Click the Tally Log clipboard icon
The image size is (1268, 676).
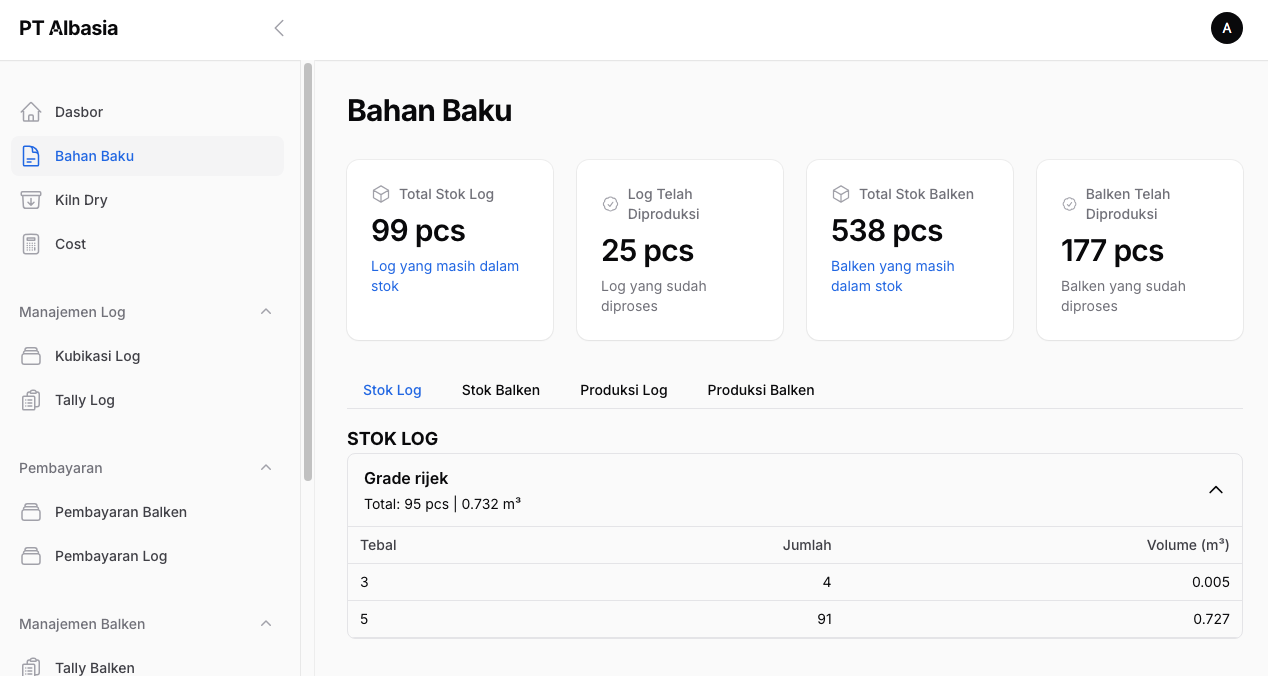(31, 400)
